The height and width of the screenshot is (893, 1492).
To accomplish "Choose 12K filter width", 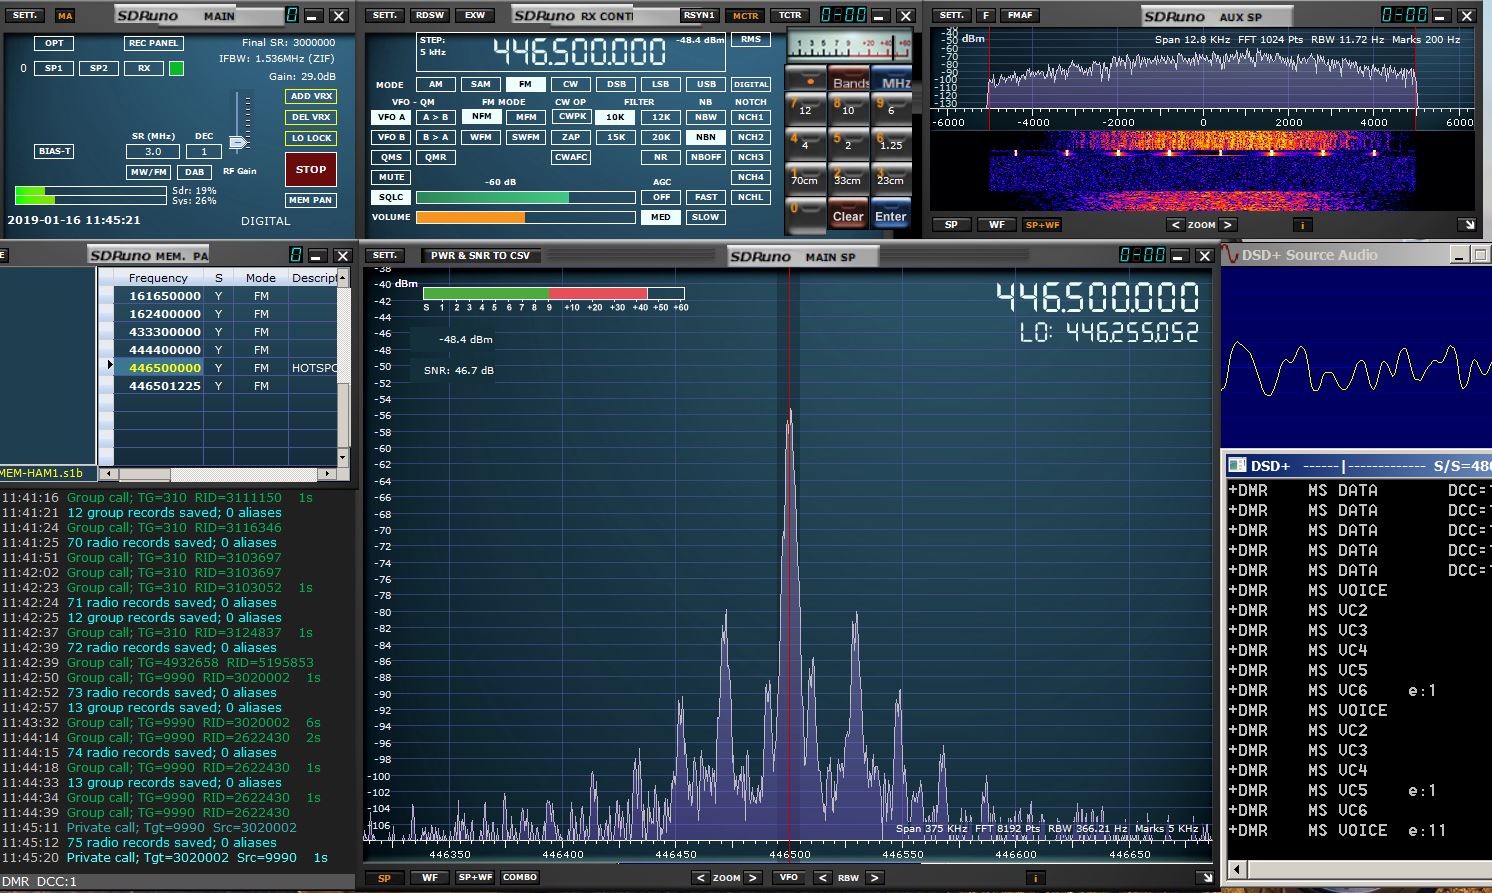I will point(661,117).
